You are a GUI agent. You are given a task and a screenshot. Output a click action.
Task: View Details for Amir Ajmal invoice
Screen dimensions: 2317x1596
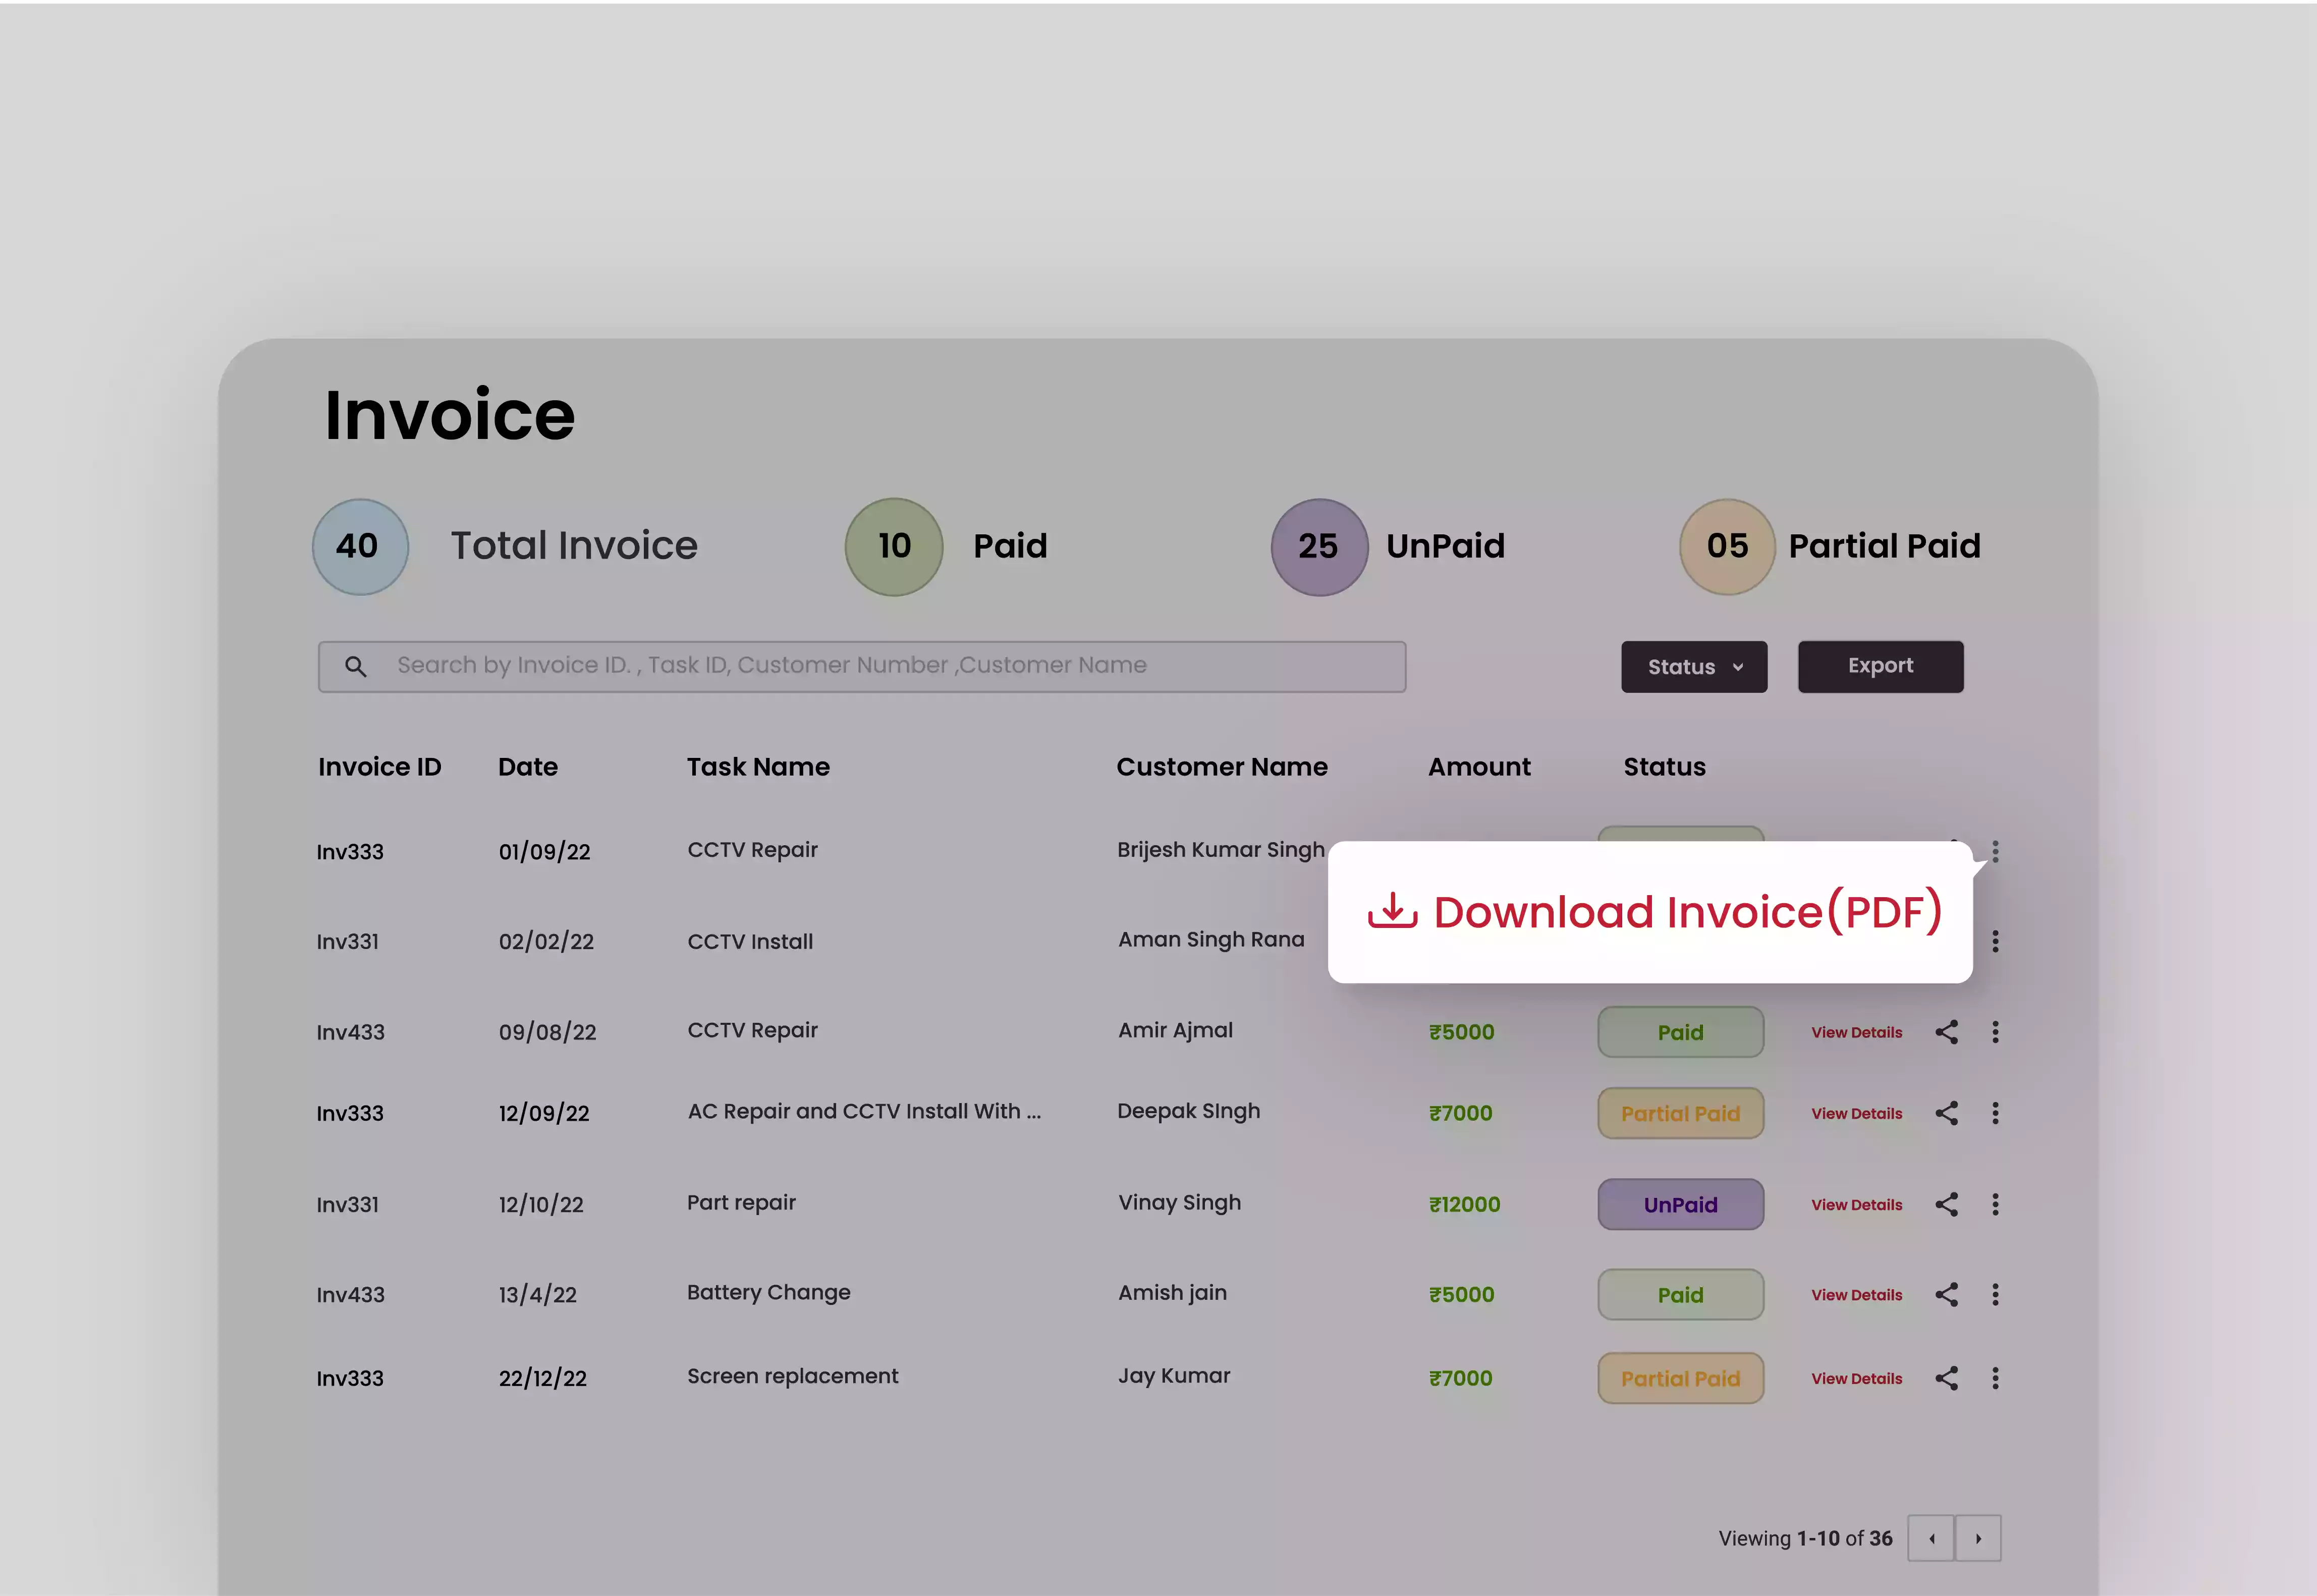click(x=1857, y=1032)
